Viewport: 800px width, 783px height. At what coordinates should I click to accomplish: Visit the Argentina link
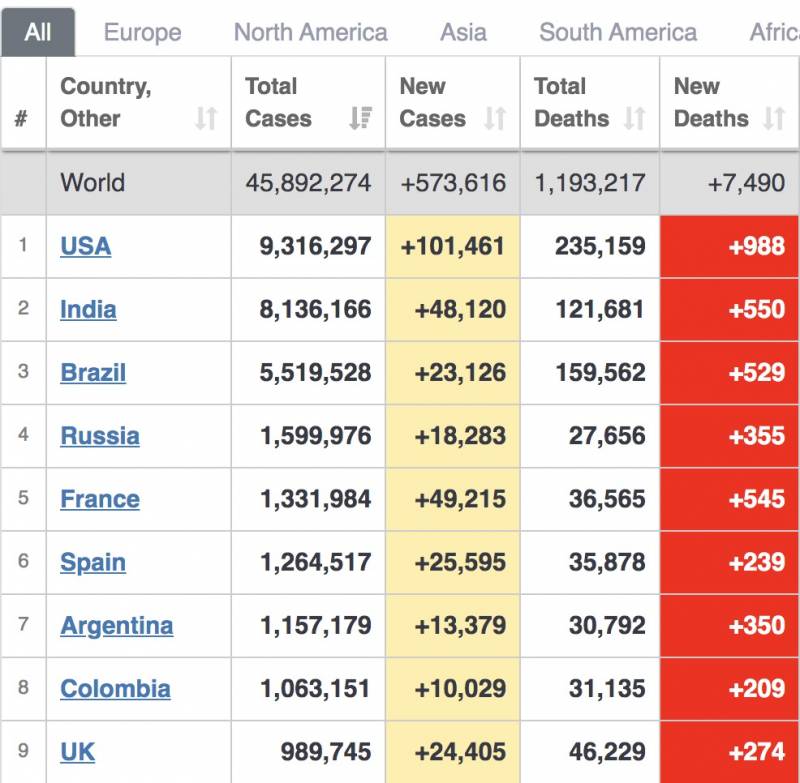point(116,626)
